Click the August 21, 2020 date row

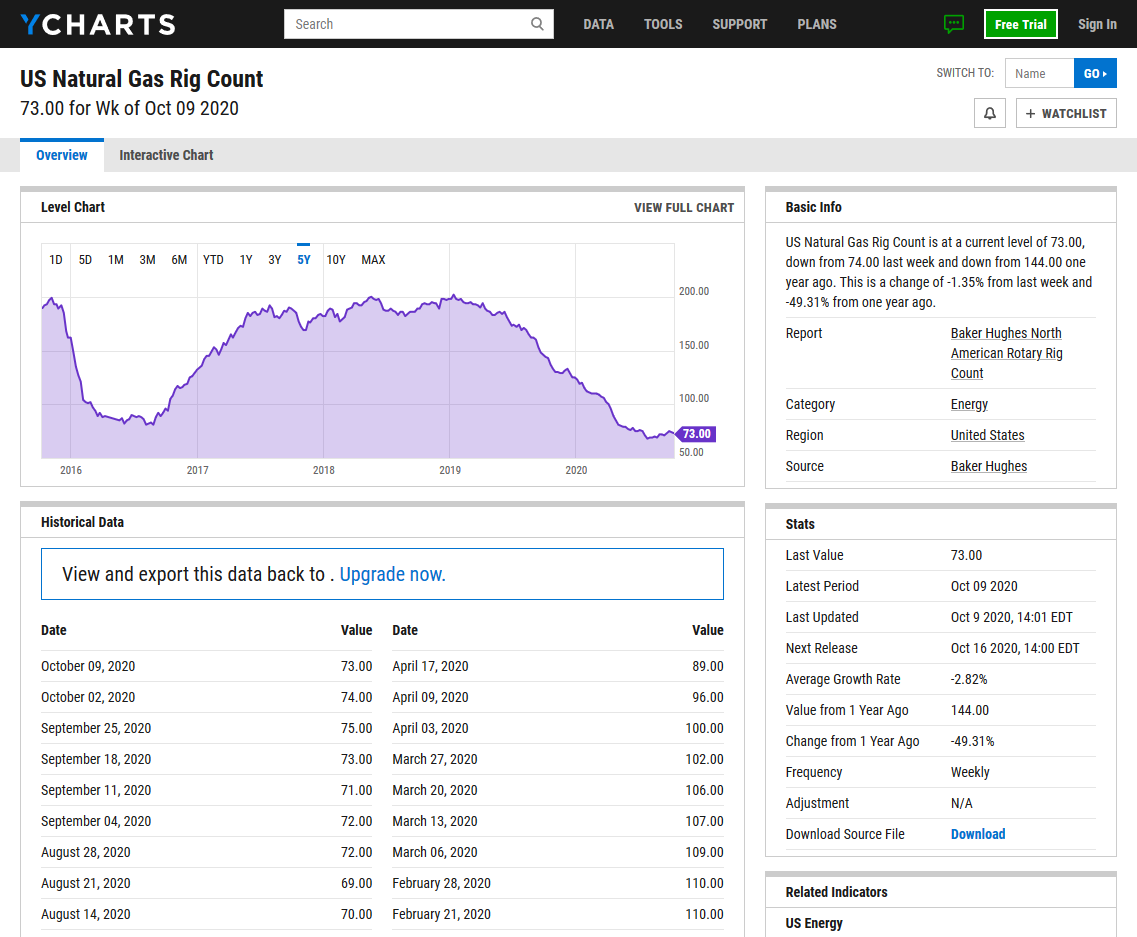click(x=207, y=883)
